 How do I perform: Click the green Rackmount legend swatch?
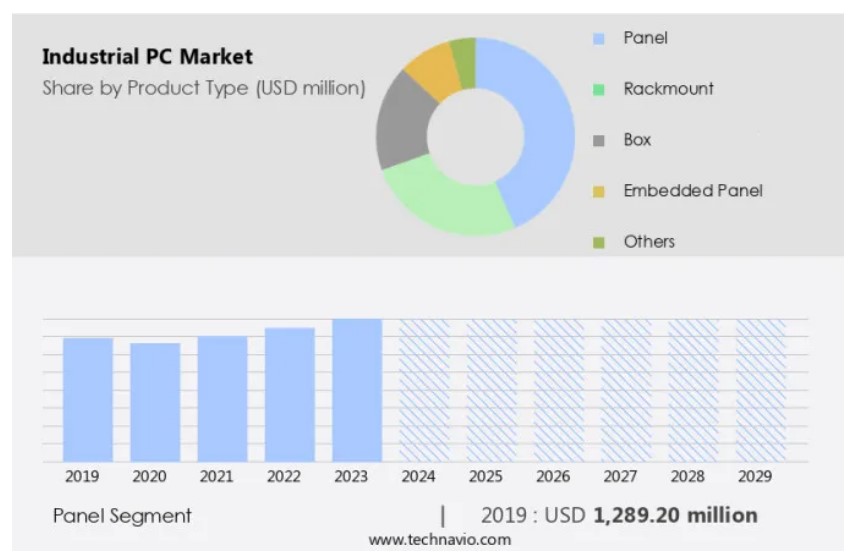(599, 89)
